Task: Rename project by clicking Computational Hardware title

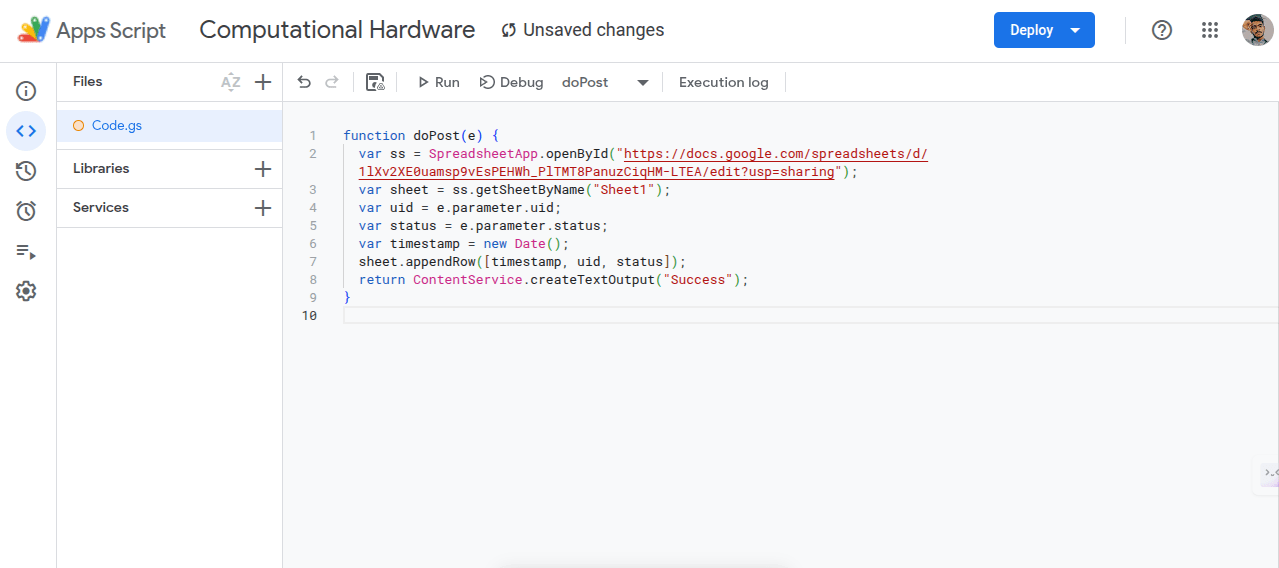Action: 337,30
